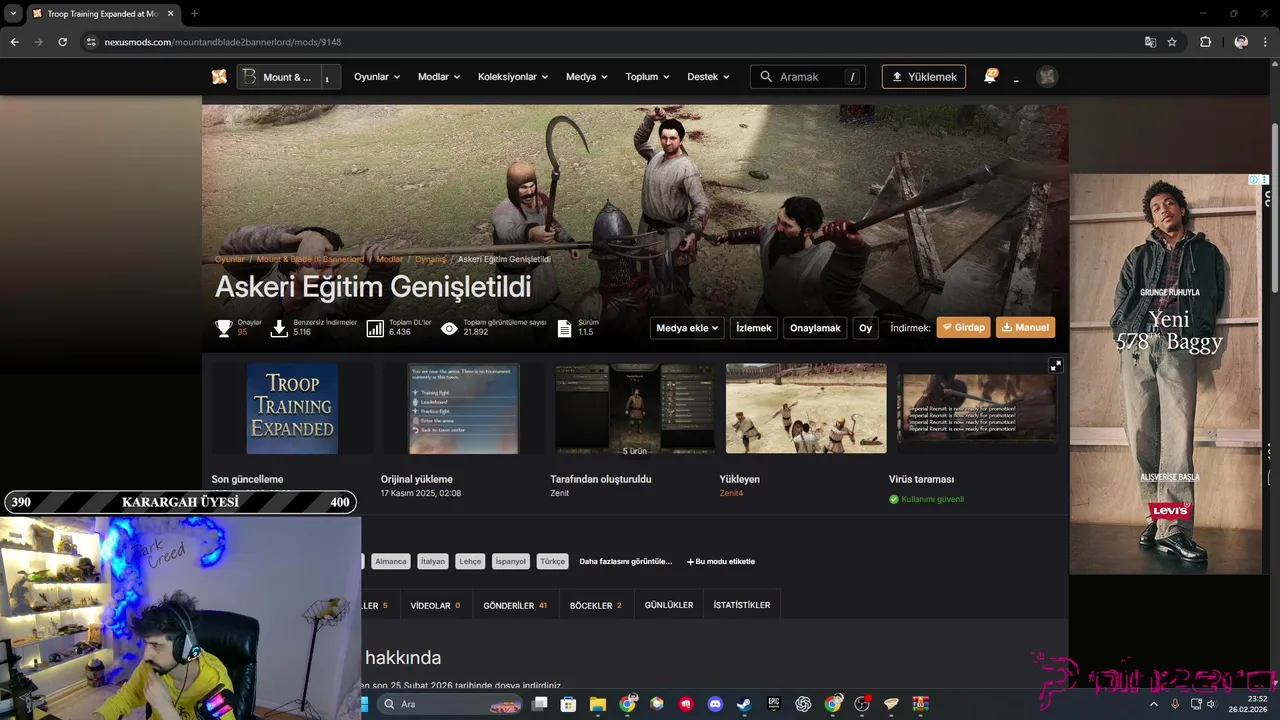Click Bu modu etiketle link
1280x720 pixels.
(x=721, y=562)
